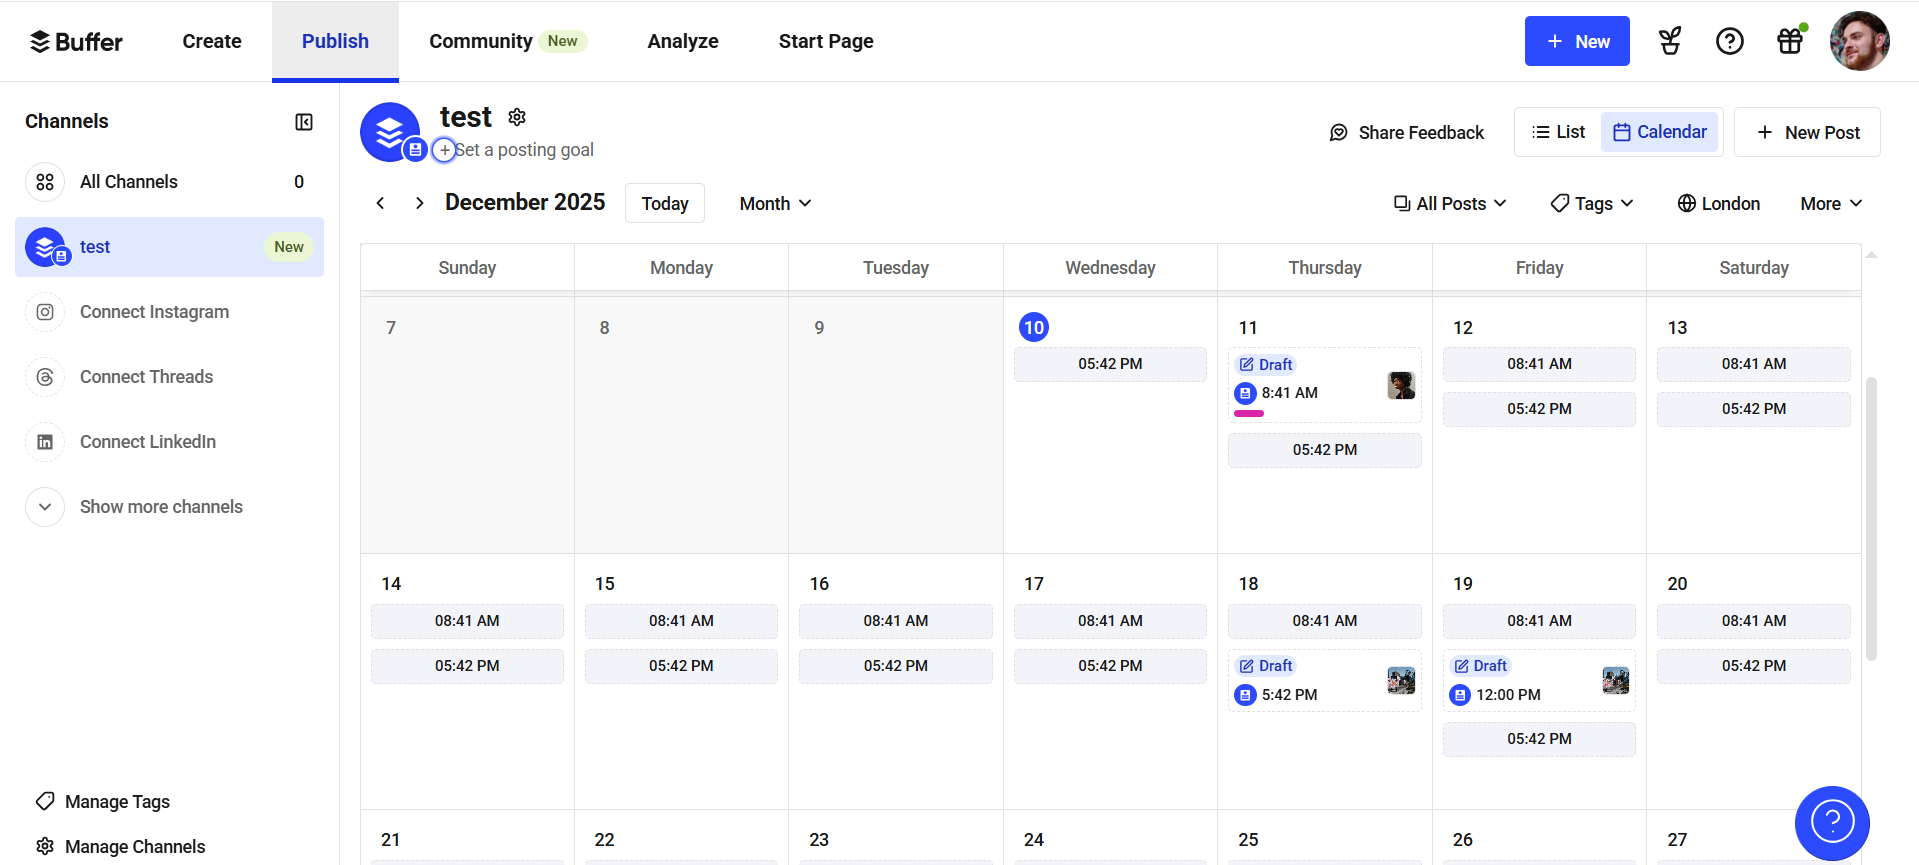Click the Today button
The width and height of the screenshot is (1919, 865).
tap(665, 203)
